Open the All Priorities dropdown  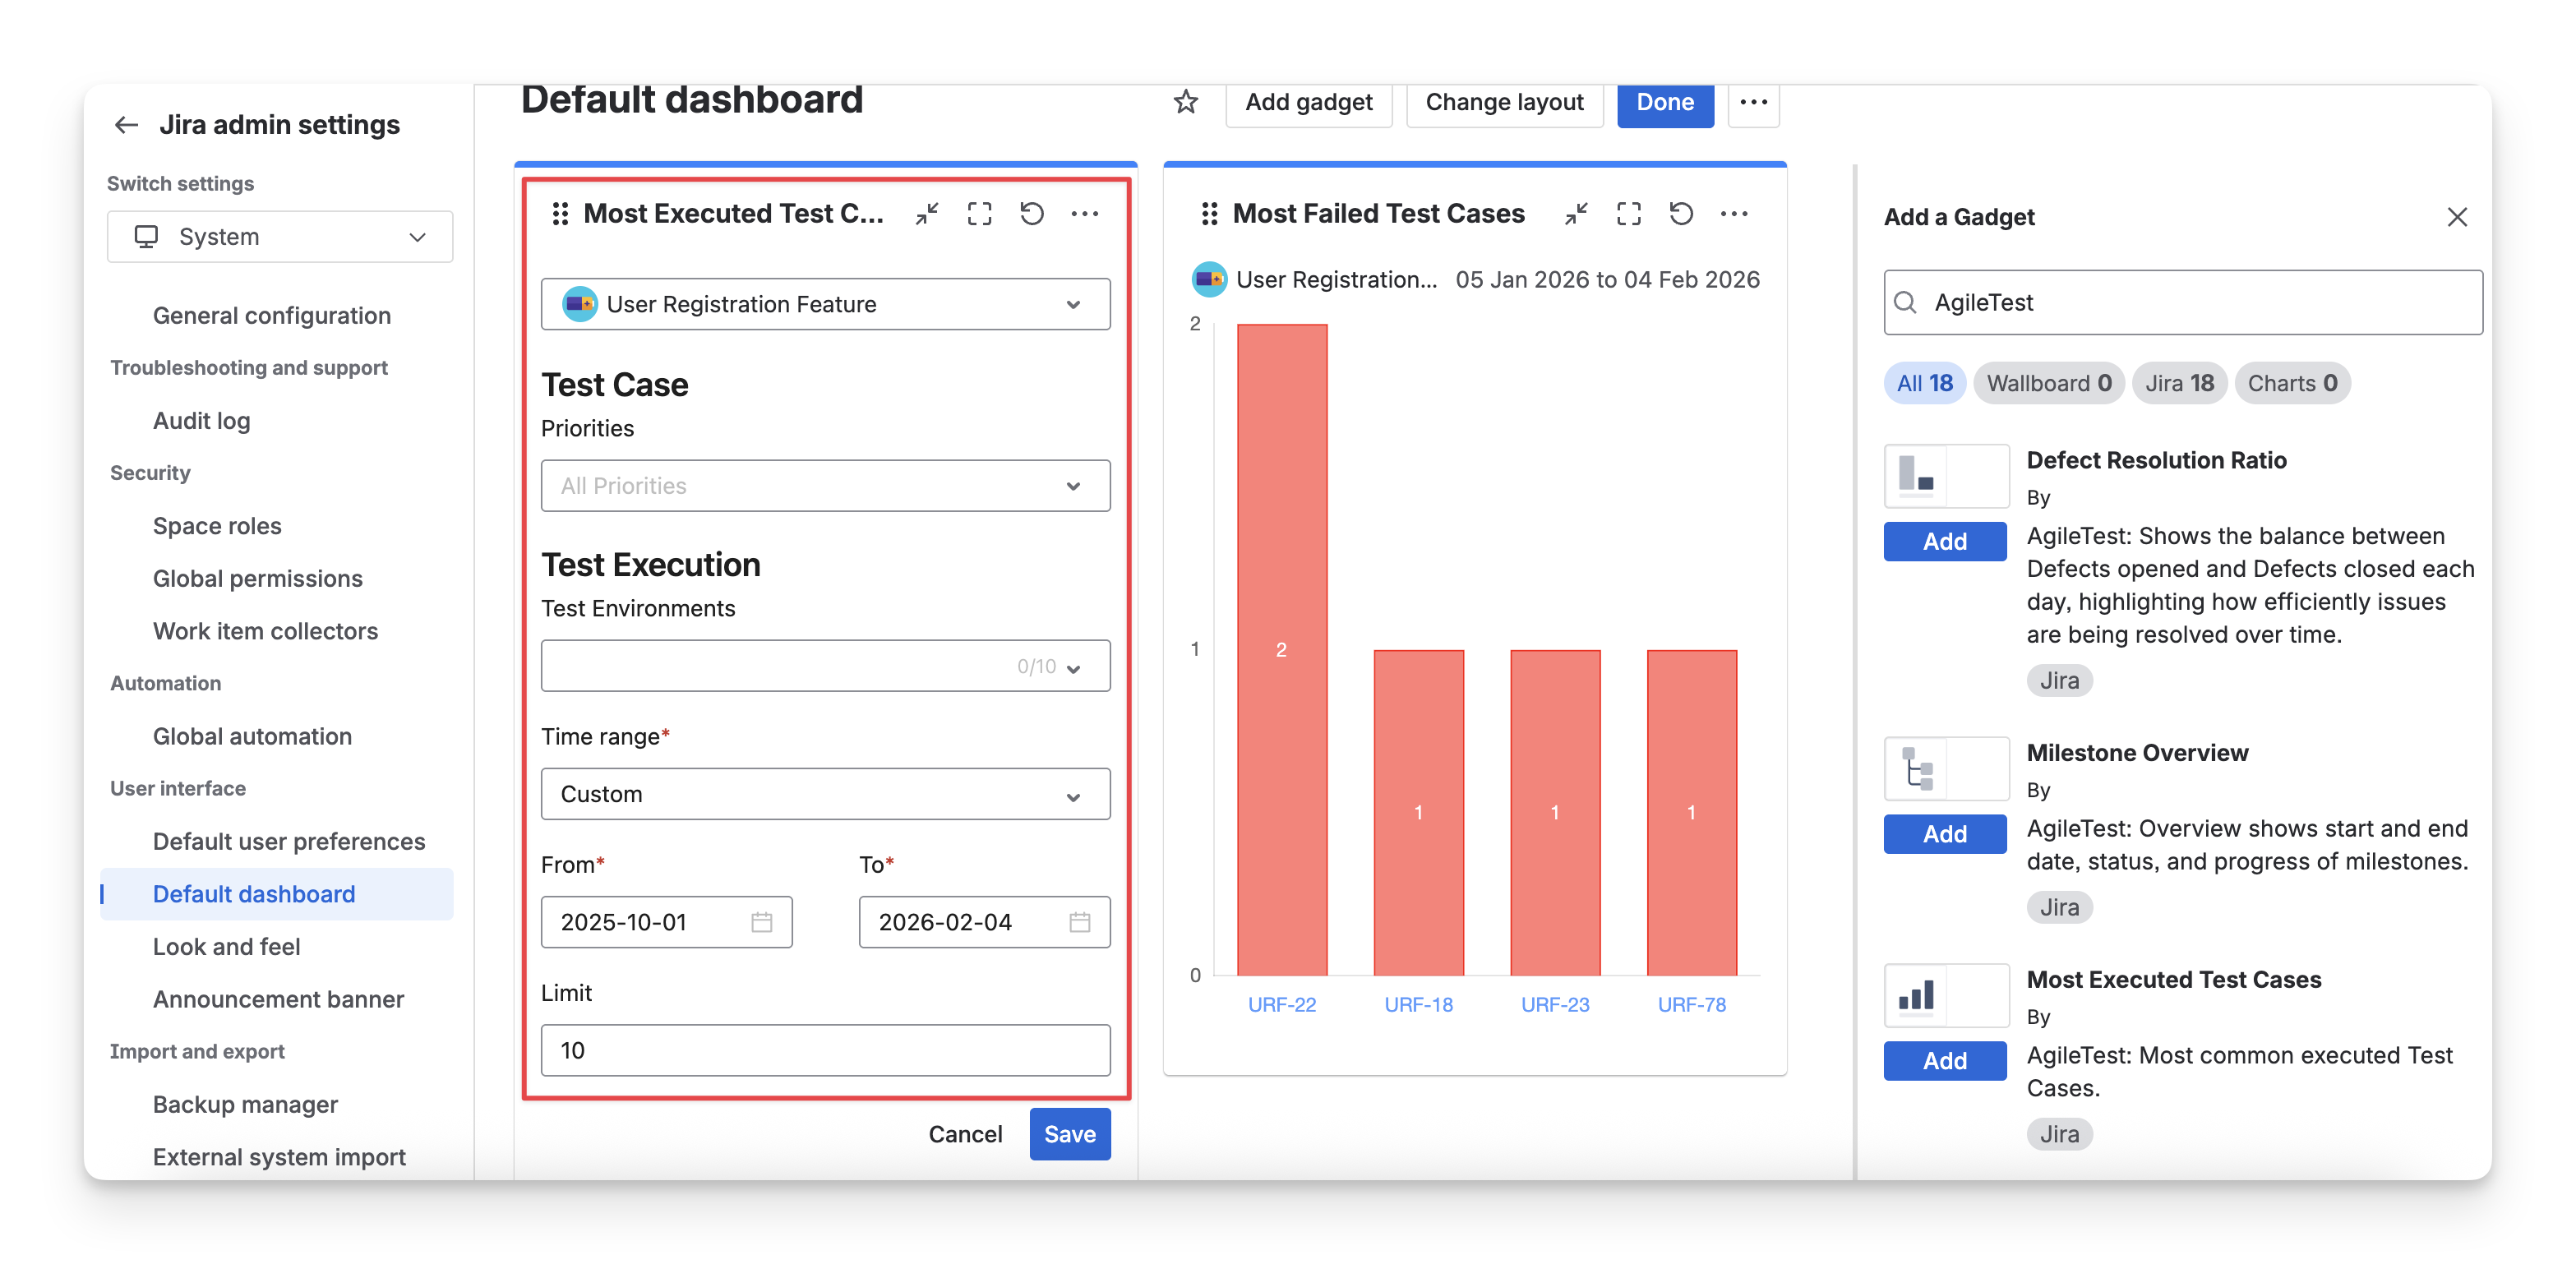pos(825,486)
